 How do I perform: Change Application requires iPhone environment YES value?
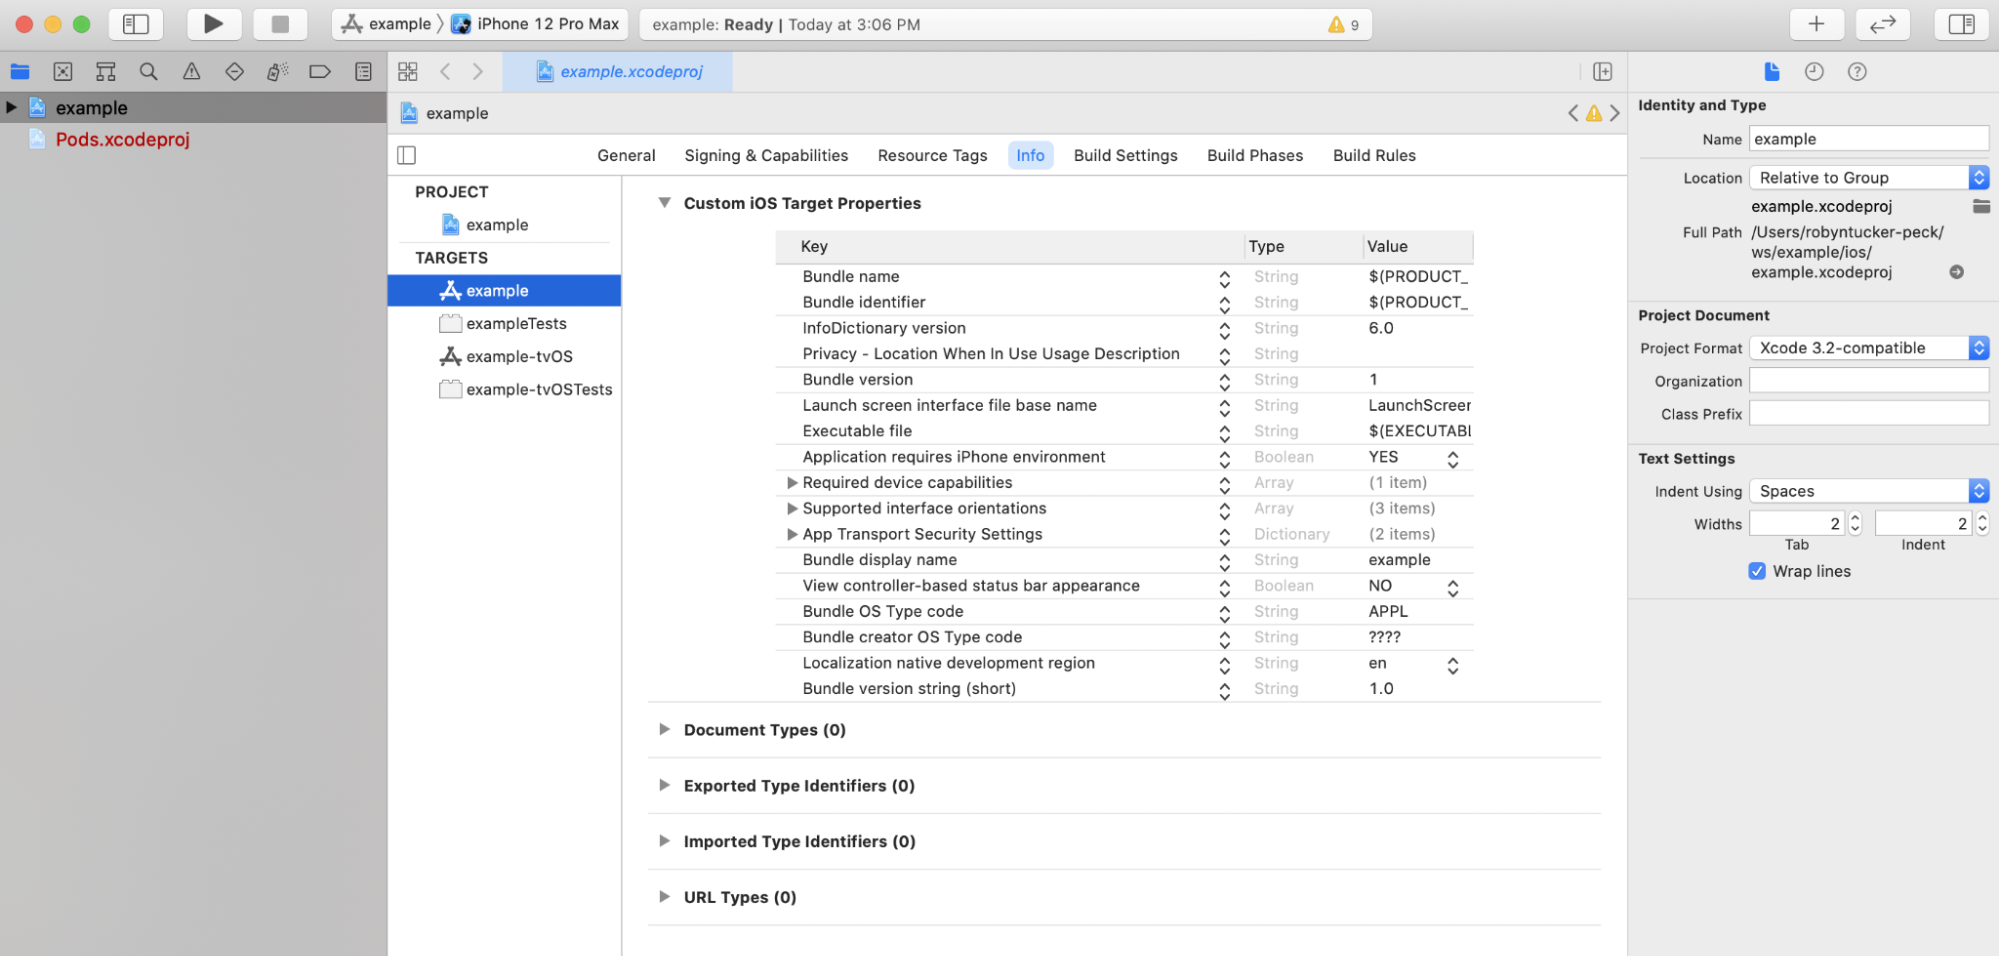(x=1453, y=458)
